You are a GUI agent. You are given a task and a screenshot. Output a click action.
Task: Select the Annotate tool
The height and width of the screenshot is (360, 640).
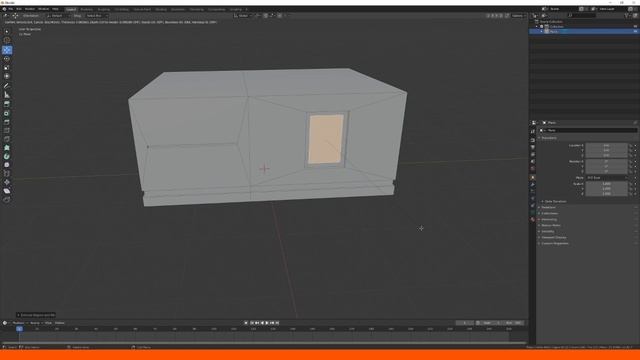point(7,86)
